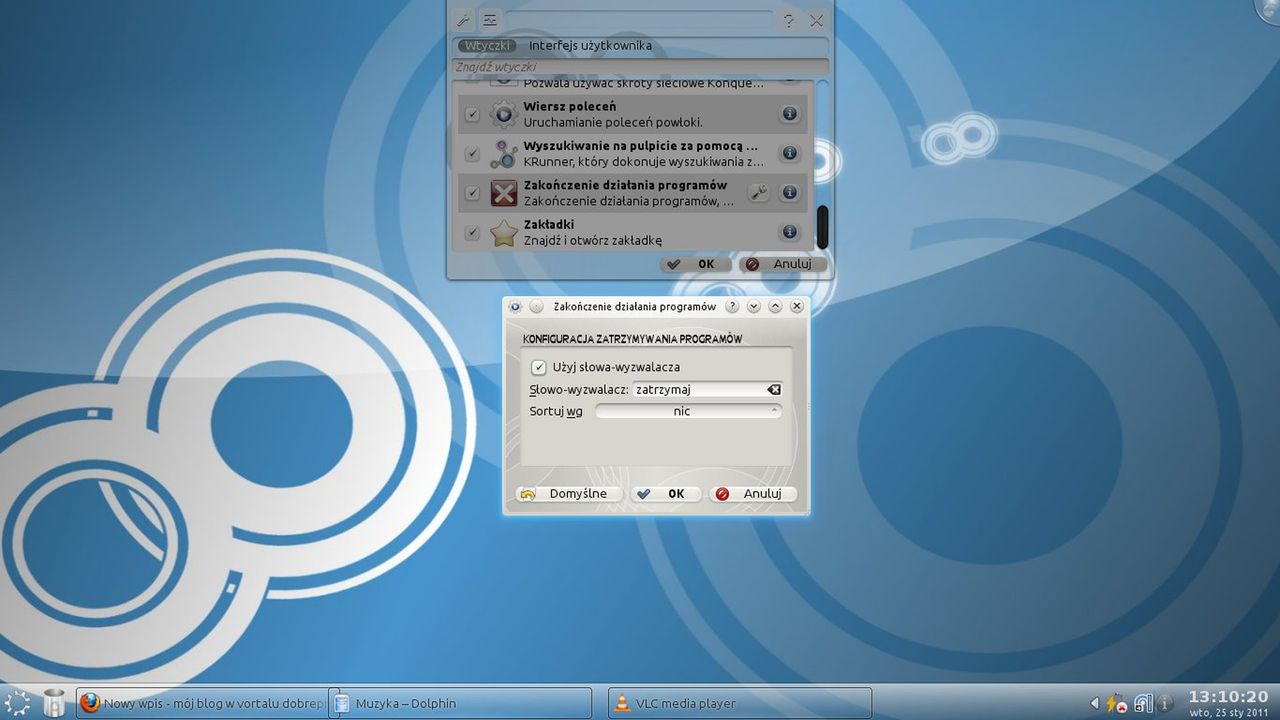Toggle Zakończenie działania programów plugin checkbox

point(473,193)
